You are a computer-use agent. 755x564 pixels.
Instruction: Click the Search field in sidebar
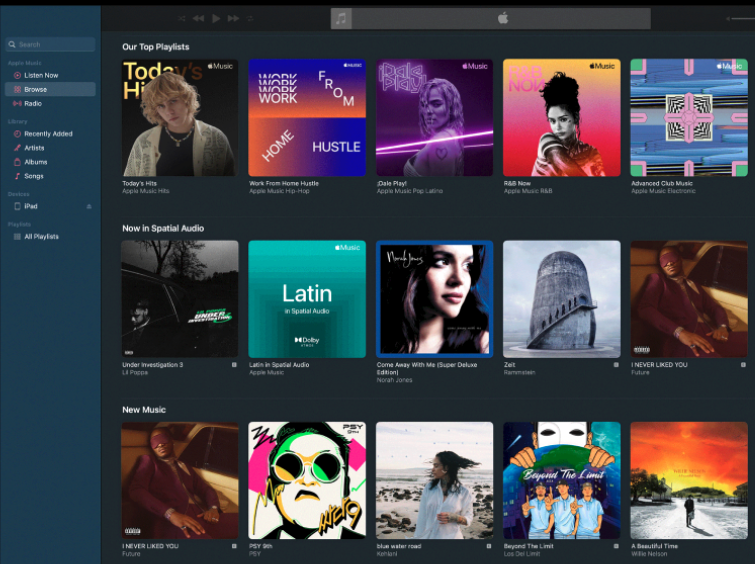[x=51, y=44]
